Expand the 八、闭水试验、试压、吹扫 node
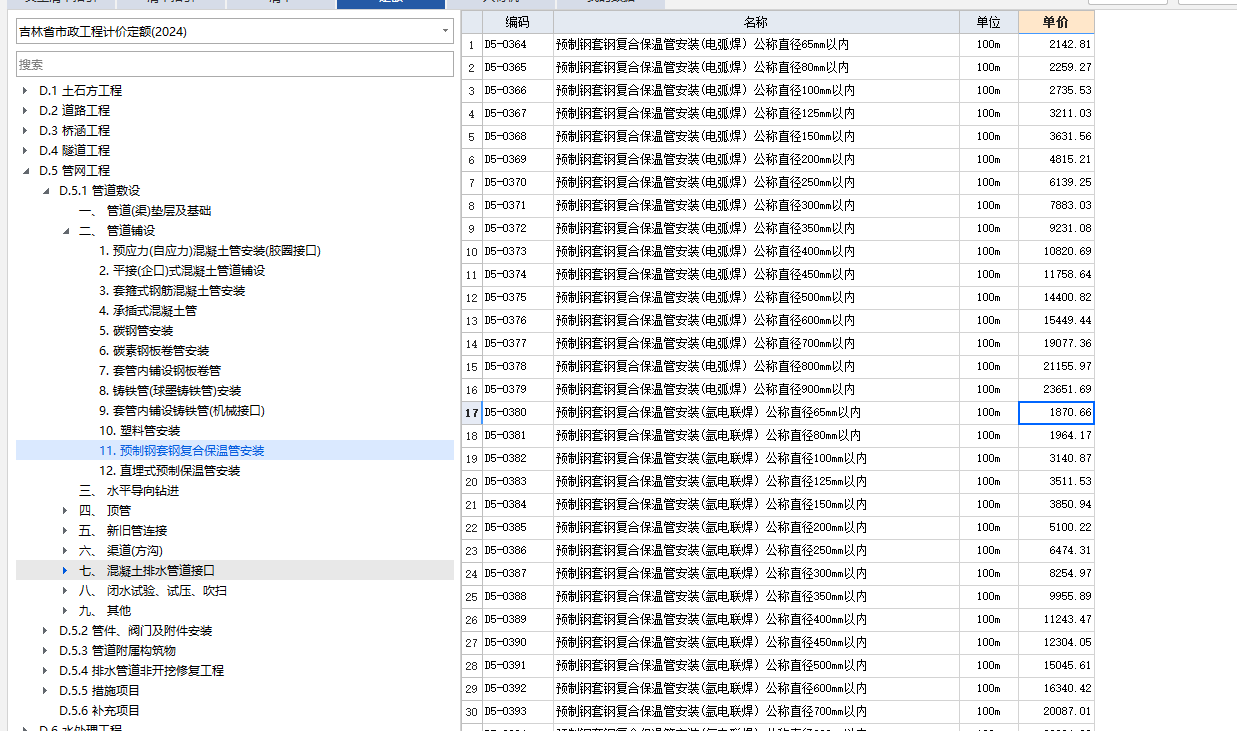Screen dimensions: 1237x731 click(x=65, y=591)
